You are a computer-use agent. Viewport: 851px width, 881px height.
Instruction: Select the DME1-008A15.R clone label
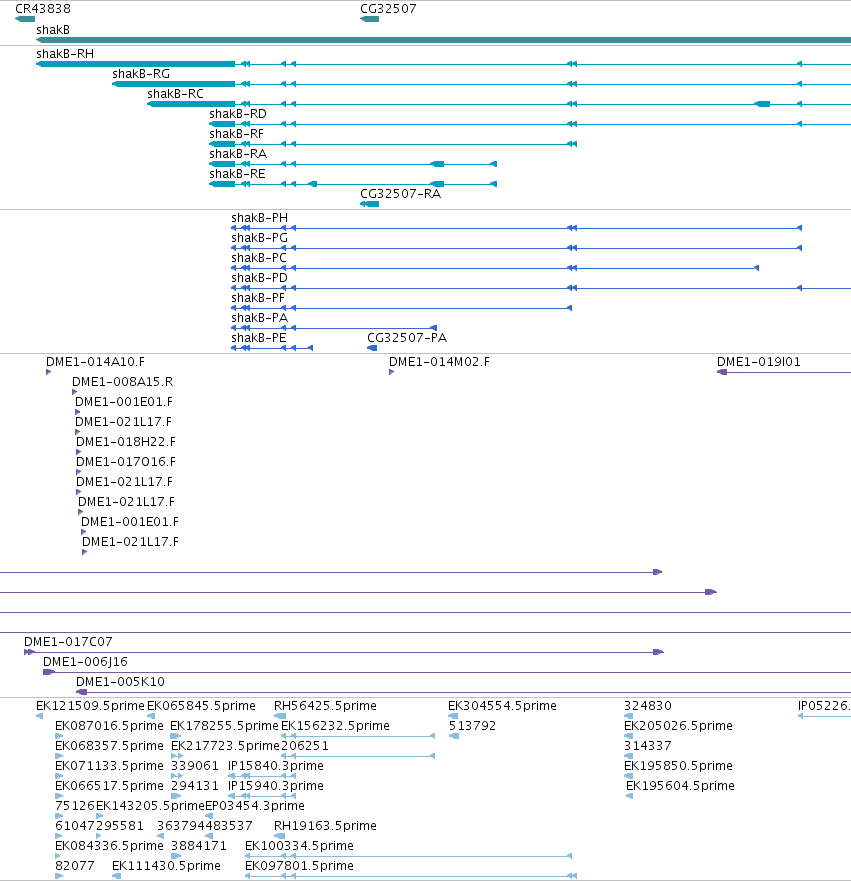122,382
